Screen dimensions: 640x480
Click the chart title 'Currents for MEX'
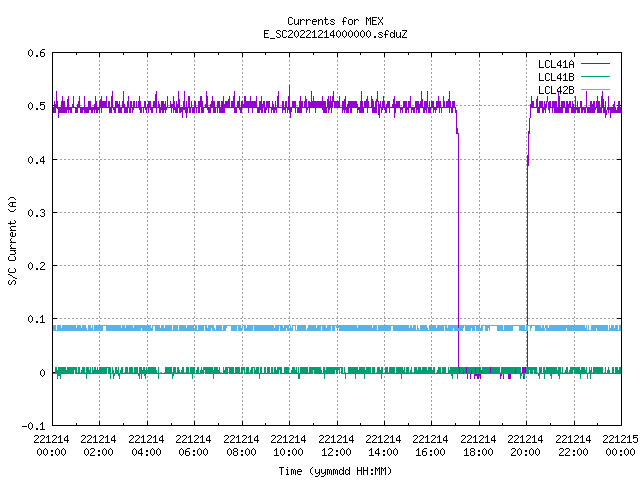[x=335, y=21]
